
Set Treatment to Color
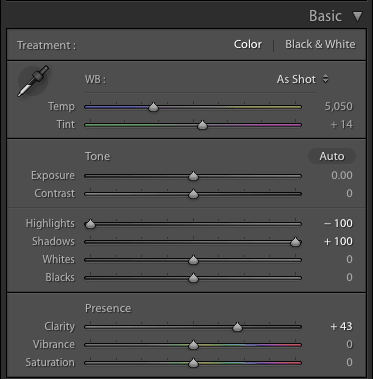(x=248, y=44)
